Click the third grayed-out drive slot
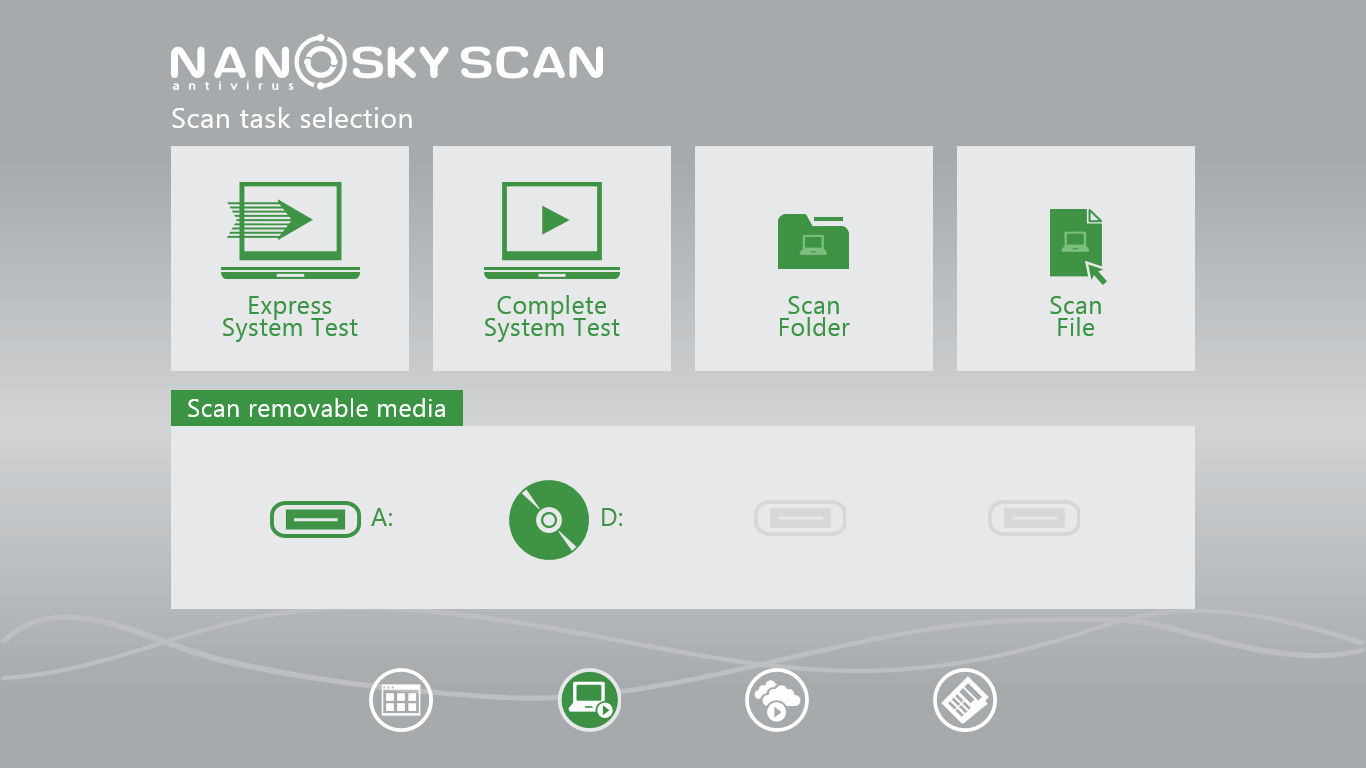Viewport: 1366px width, 768px height. coord(800,518)
